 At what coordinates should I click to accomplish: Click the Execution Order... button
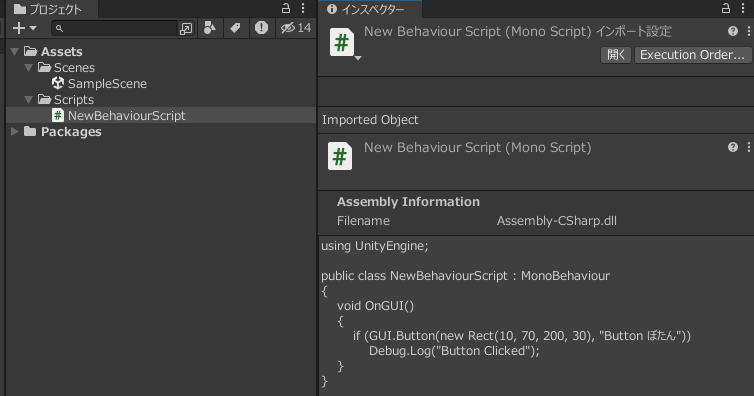[x=692, y=55]
